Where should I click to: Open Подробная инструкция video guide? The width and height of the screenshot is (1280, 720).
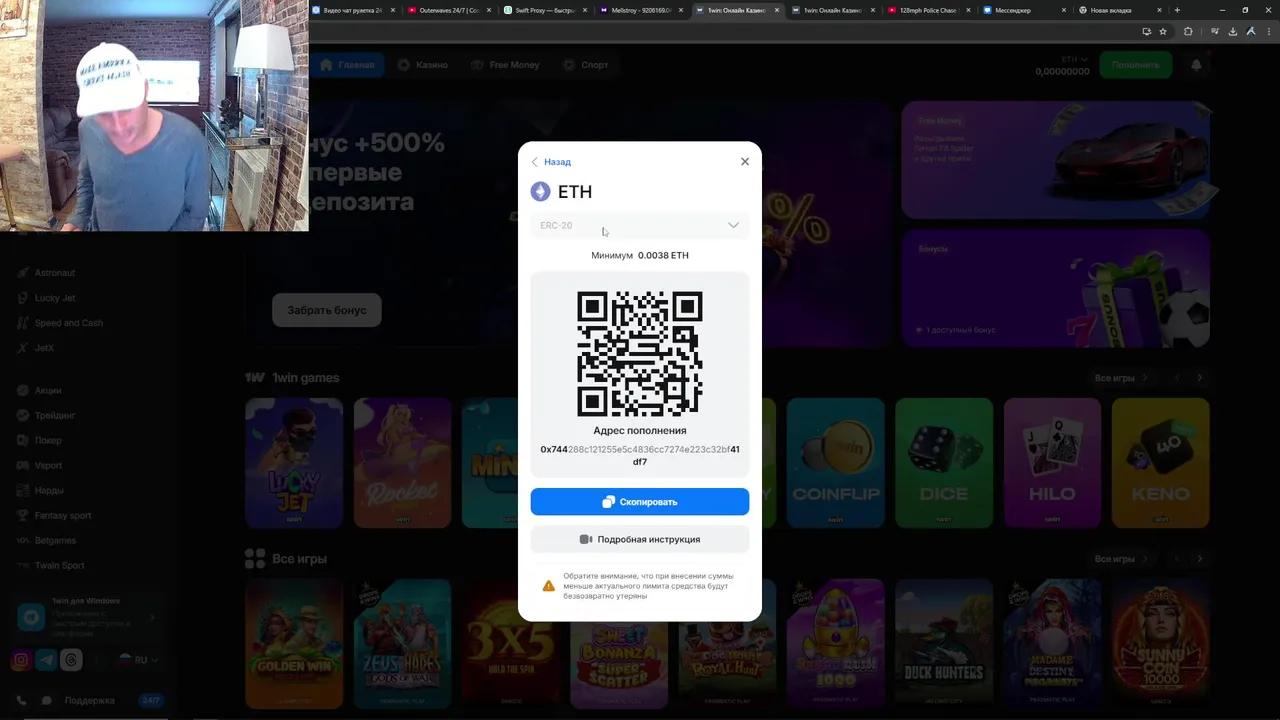639,539
